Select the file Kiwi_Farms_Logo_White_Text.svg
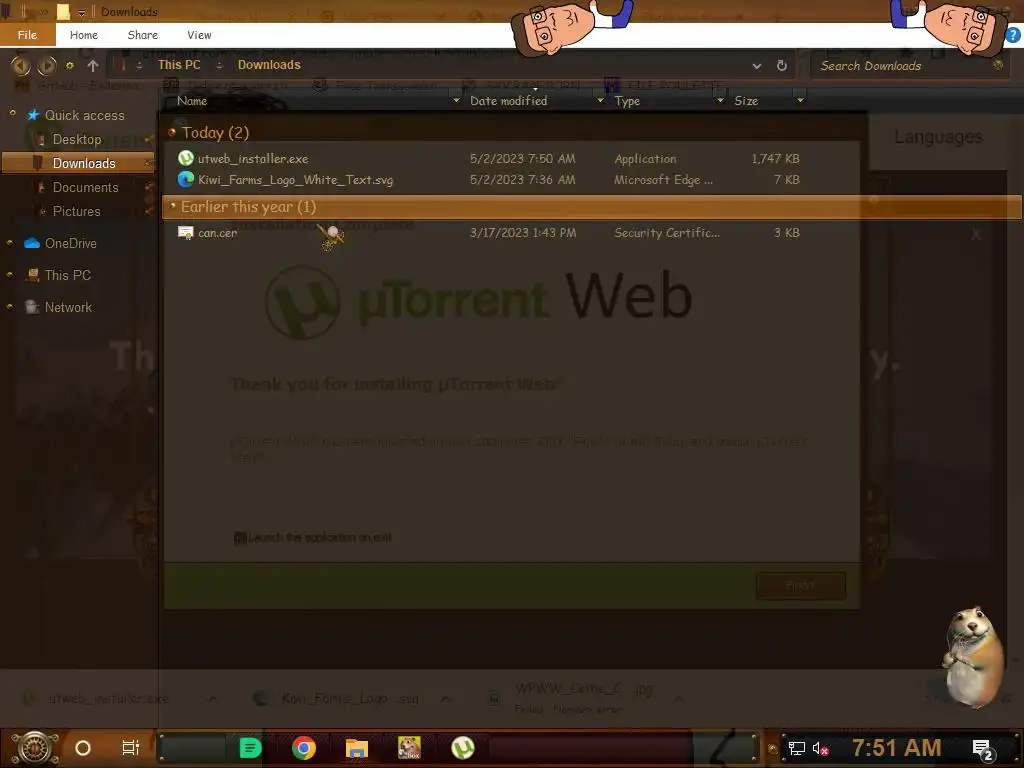Screen dimensions: 1024x768 pos(295,180)
